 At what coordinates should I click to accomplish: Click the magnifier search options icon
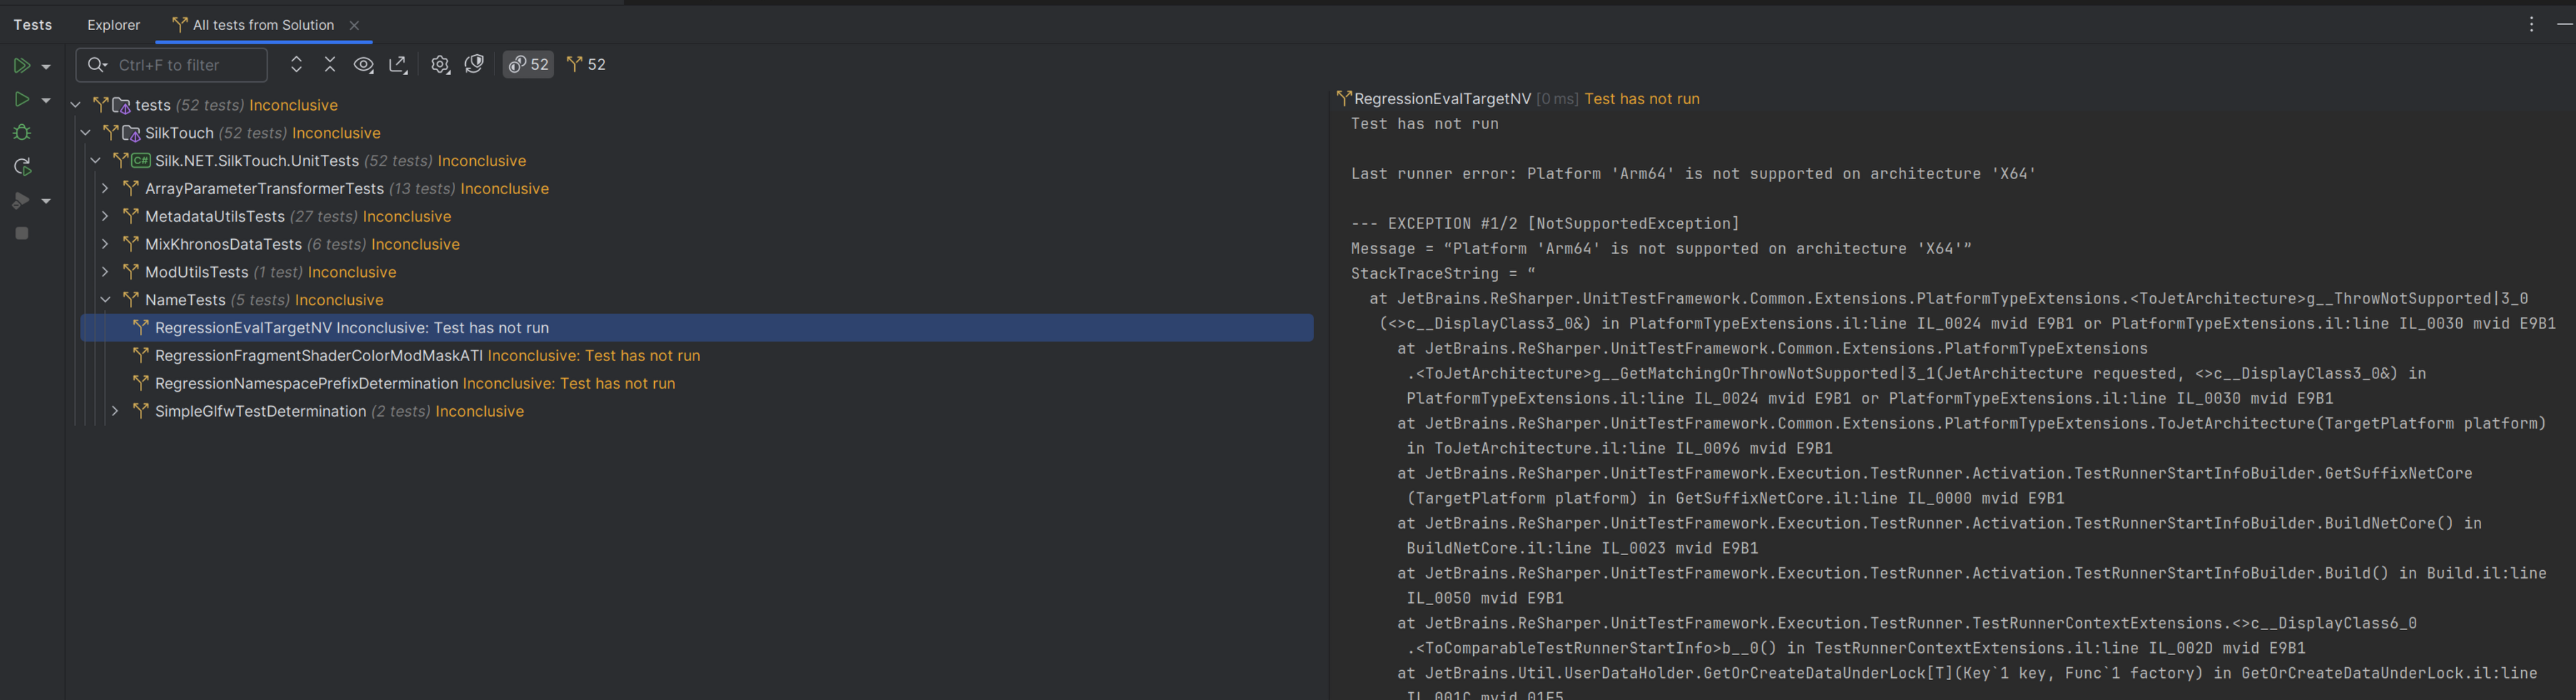[x=97, y=65]
